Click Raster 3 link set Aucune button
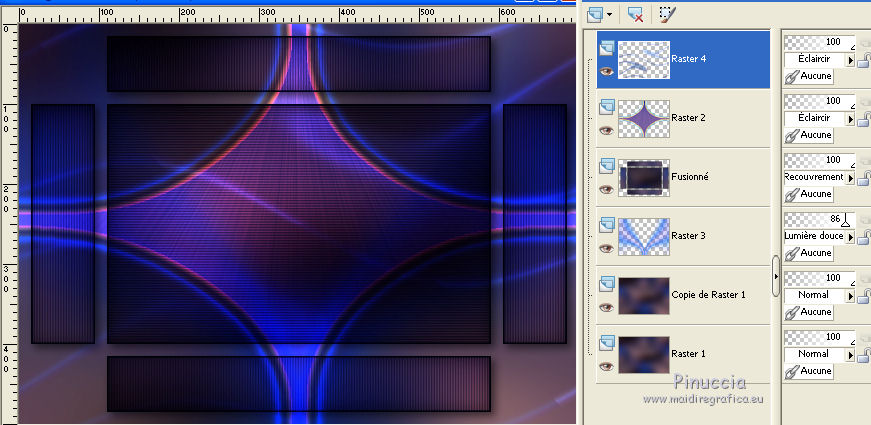Image resolution: width=871 pixels, height=425 pixels. [809, 253]
